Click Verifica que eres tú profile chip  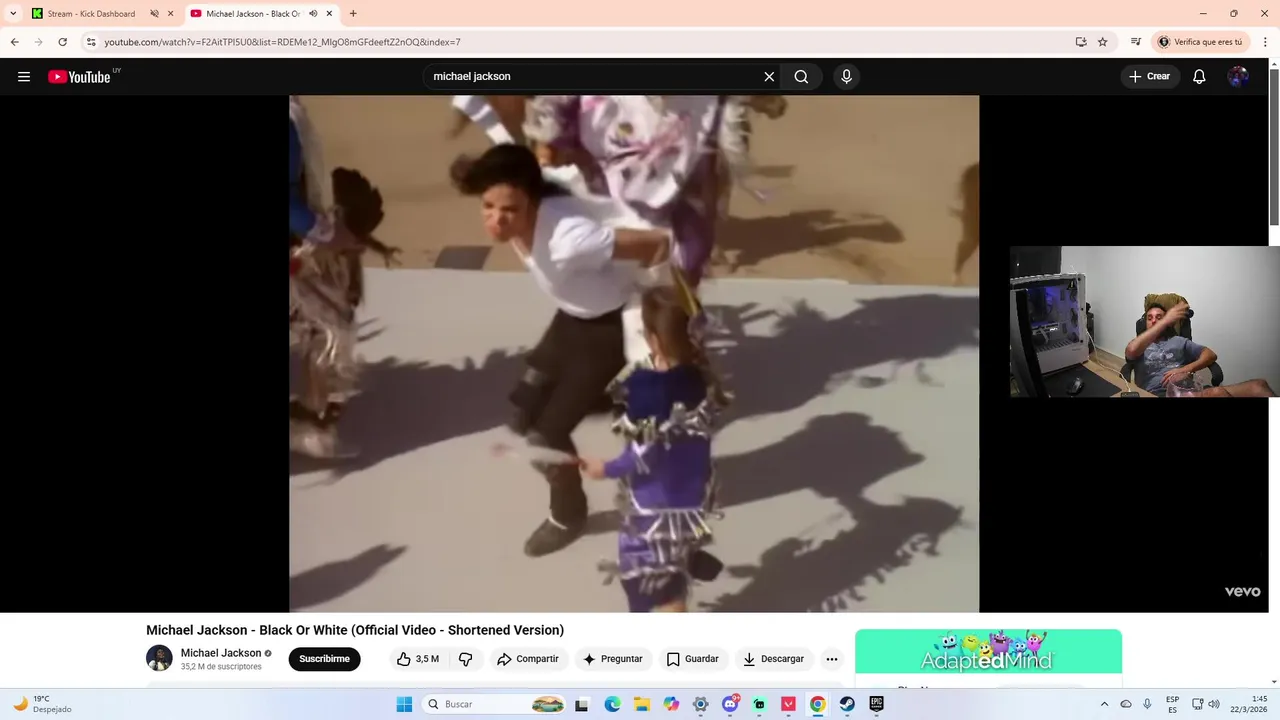point(1200,42)
